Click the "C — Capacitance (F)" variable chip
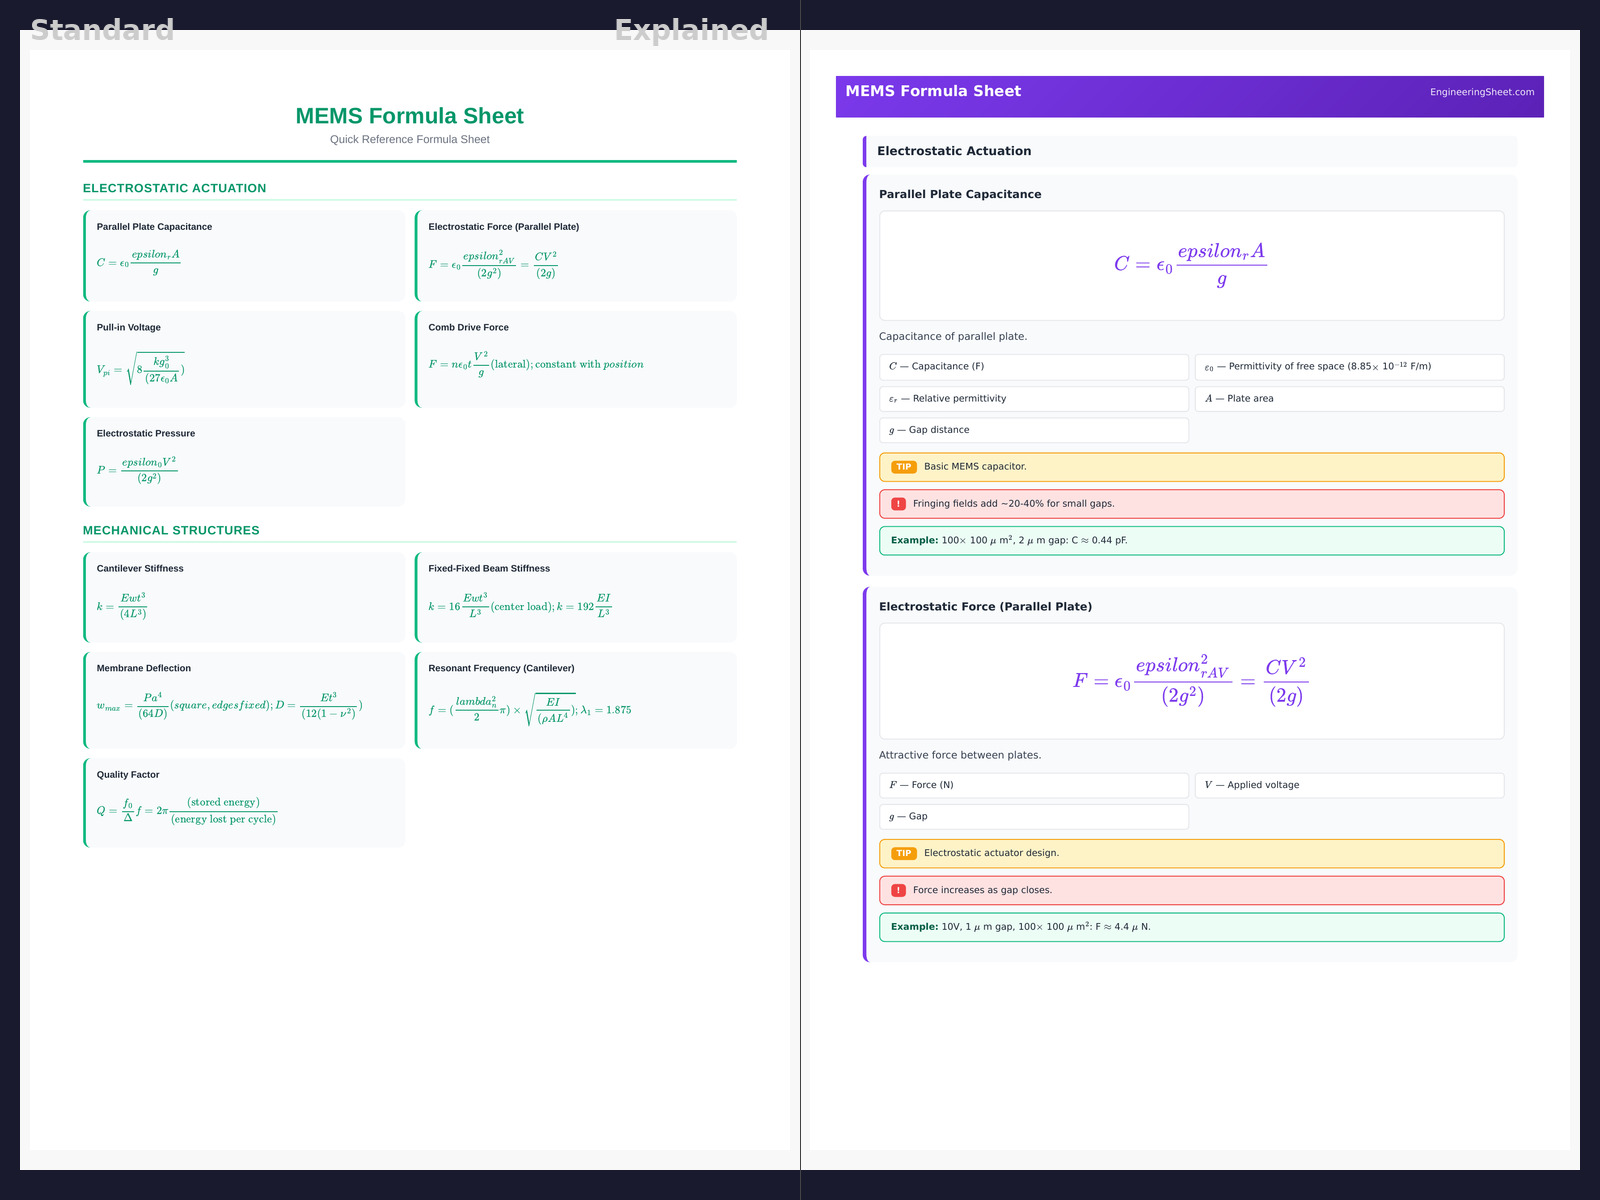Image resolution: width=1600 pixels, height=1200 pixels. [x=1033, y=367]
